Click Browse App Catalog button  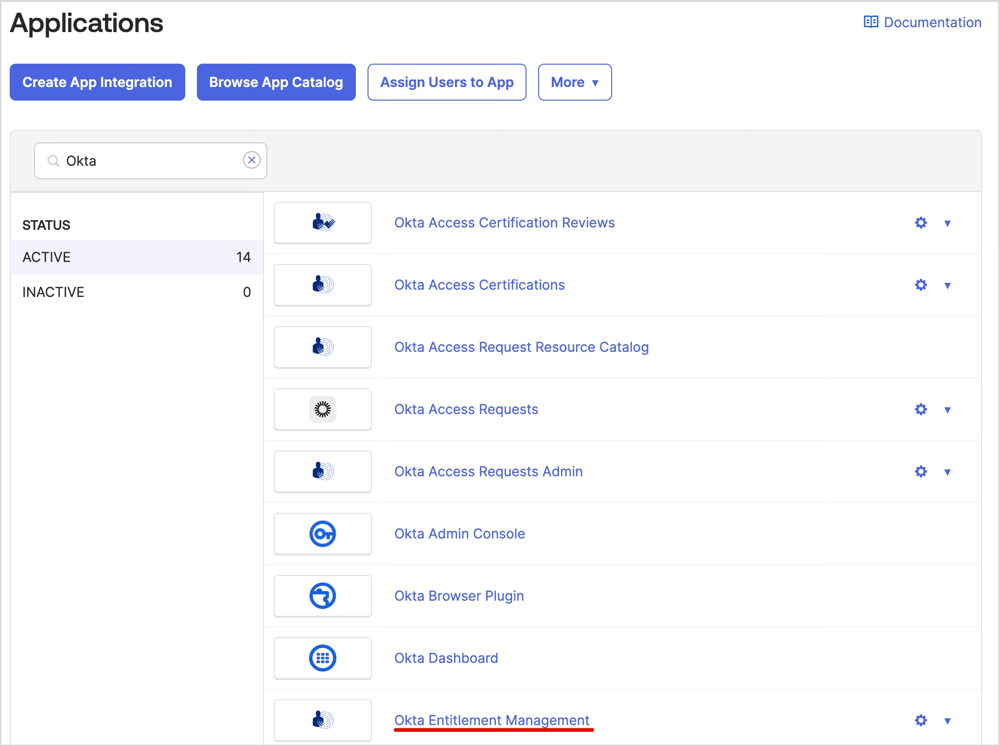pos(276,82)
